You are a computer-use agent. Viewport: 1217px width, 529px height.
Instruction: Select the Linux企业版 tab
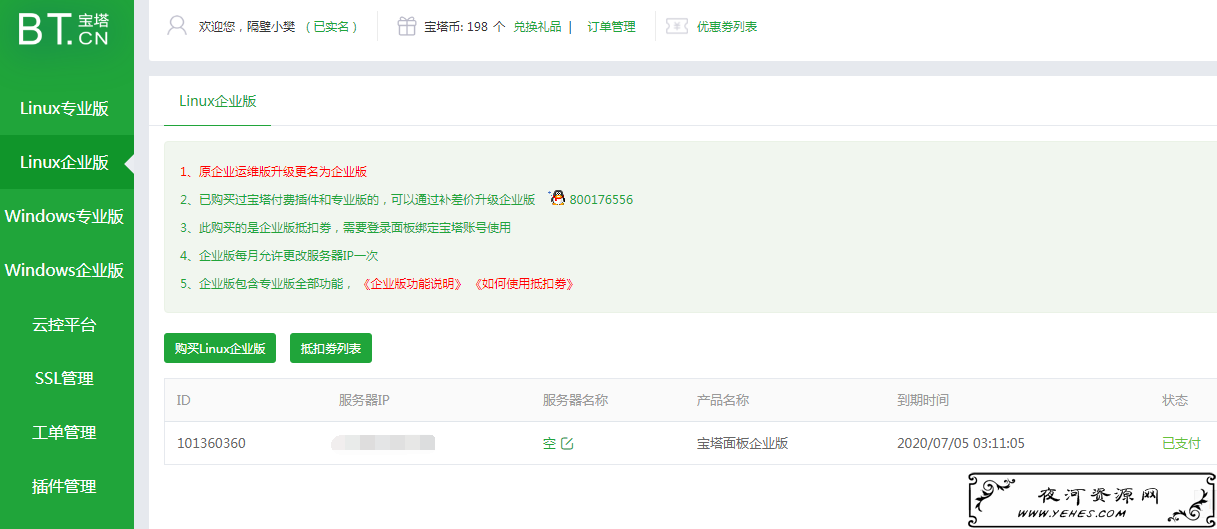point(217,101)
